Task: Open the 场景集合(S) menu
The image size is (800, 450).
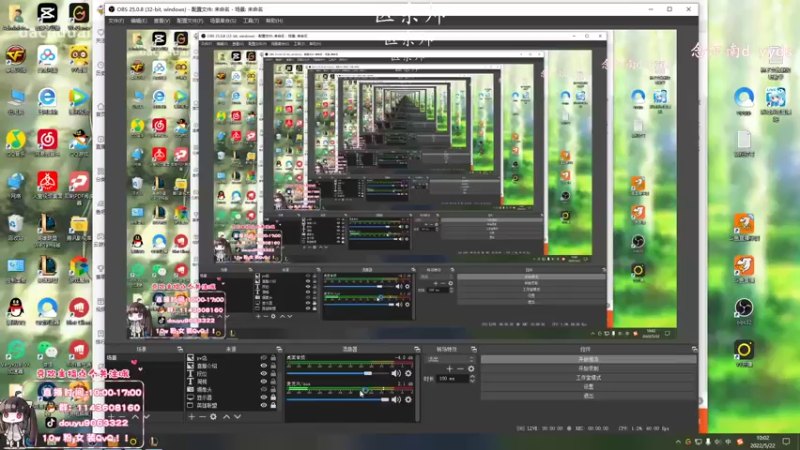Action: coord(222,21)
